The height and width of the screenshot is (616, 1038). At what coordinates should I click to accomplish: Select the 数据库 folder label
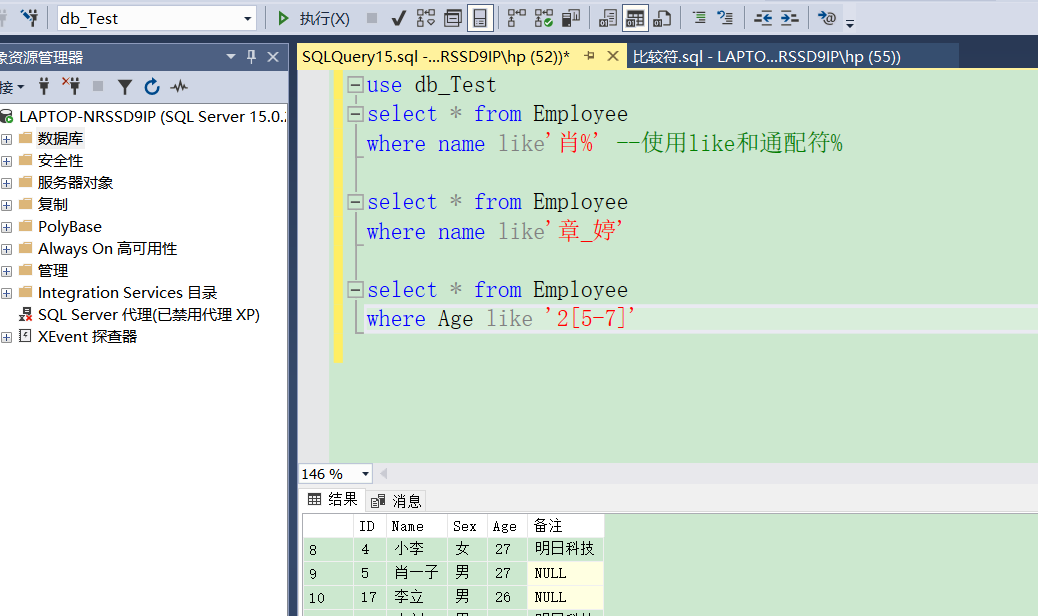coord(60,138)
